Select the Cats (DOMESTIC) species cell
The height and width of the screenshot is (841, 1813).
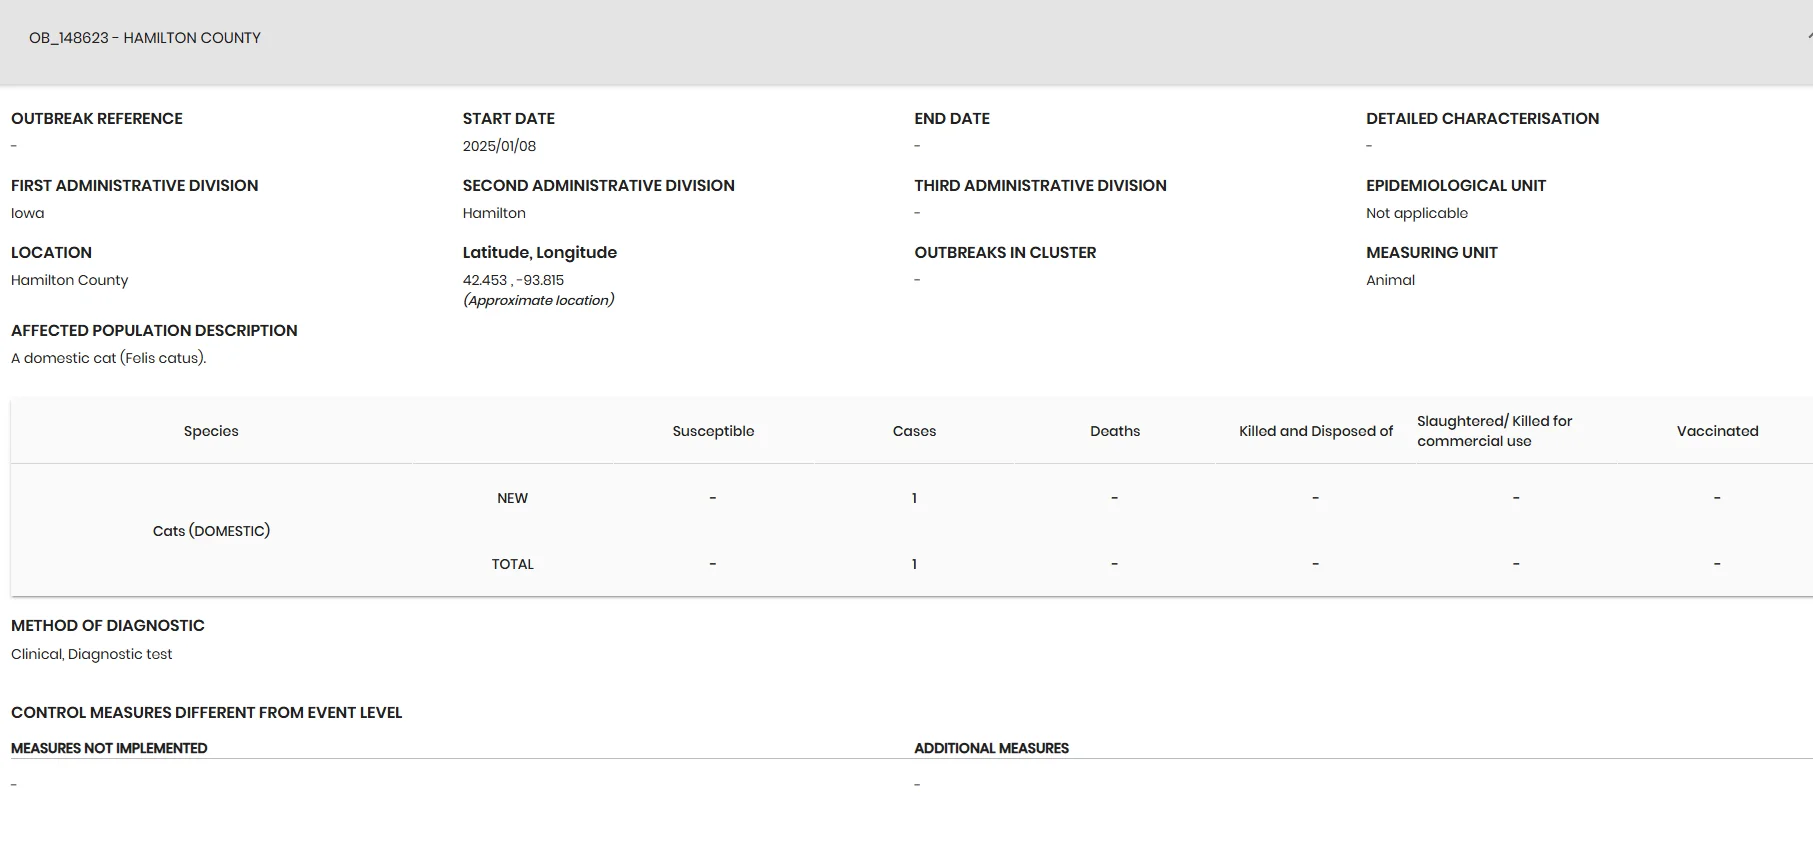[211, 531]
